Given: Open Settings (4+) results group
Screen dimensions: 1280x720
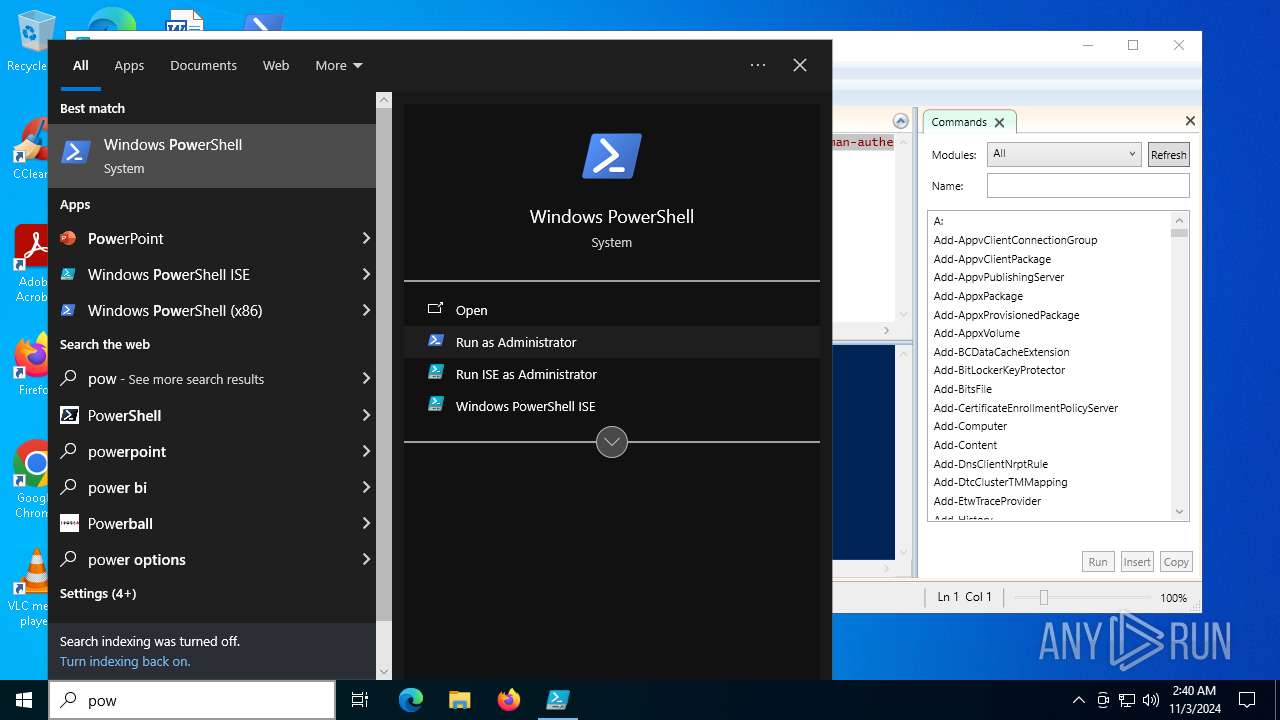Looking at the screenshot, I should [x=98, y=593].
